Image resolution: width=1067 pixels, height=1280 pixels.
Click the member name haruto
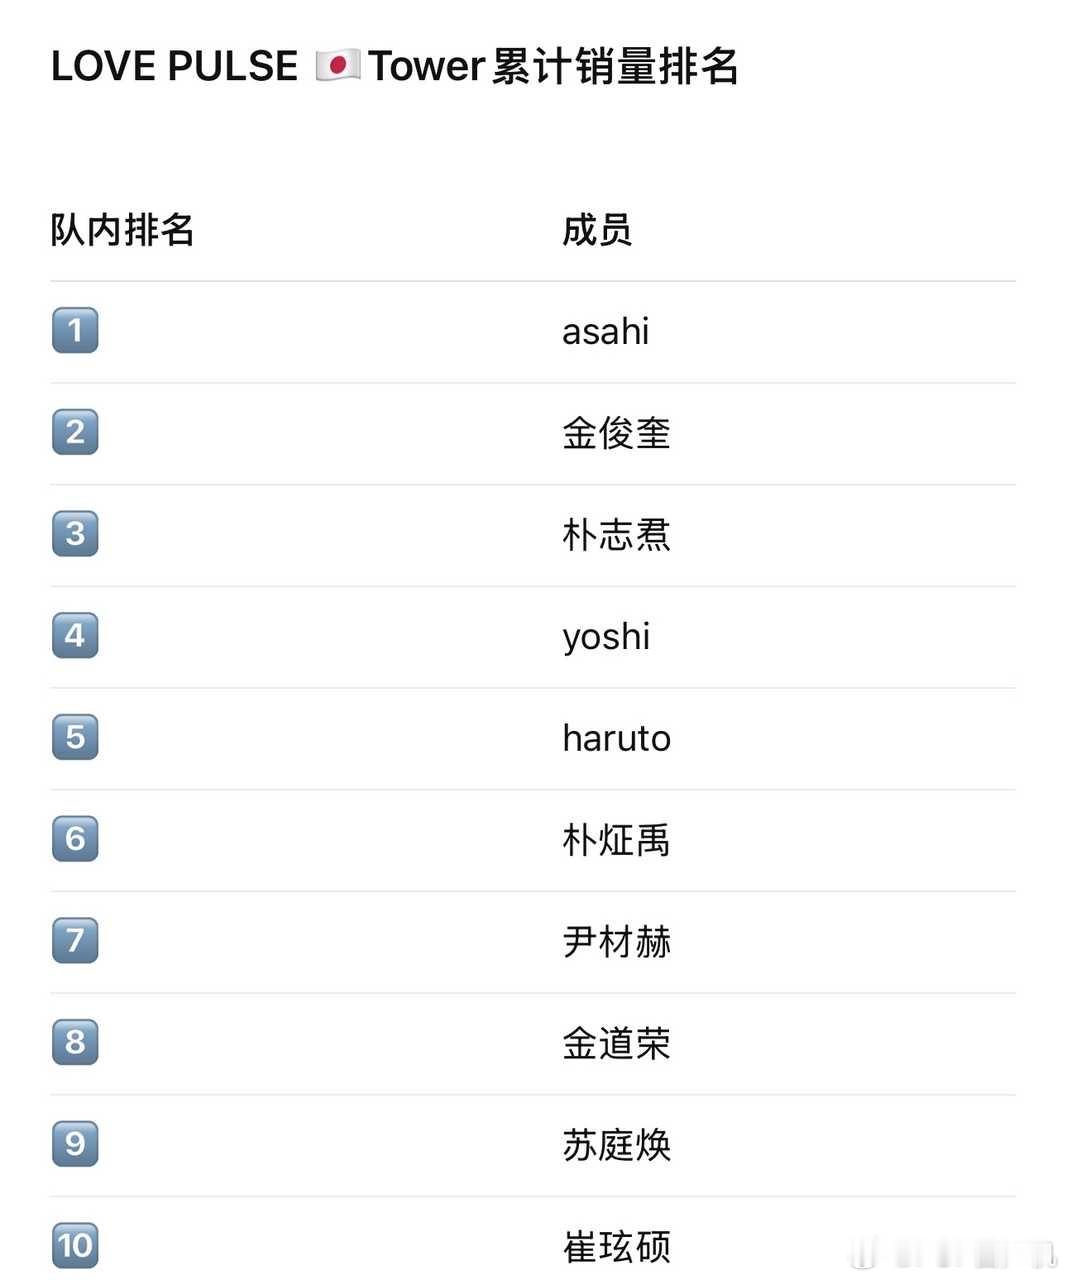pyautogui.click(x=616, y=738)
